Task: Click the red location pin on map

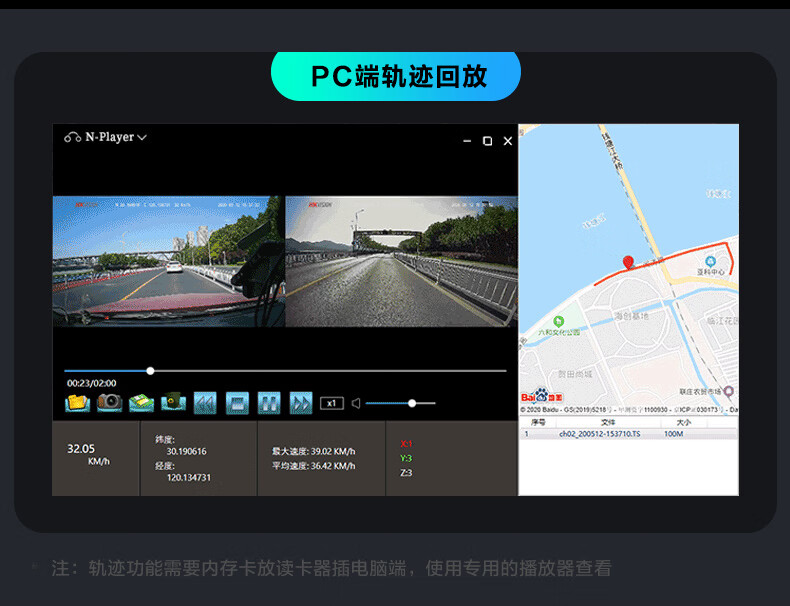Action: click(x=628, y=263)
